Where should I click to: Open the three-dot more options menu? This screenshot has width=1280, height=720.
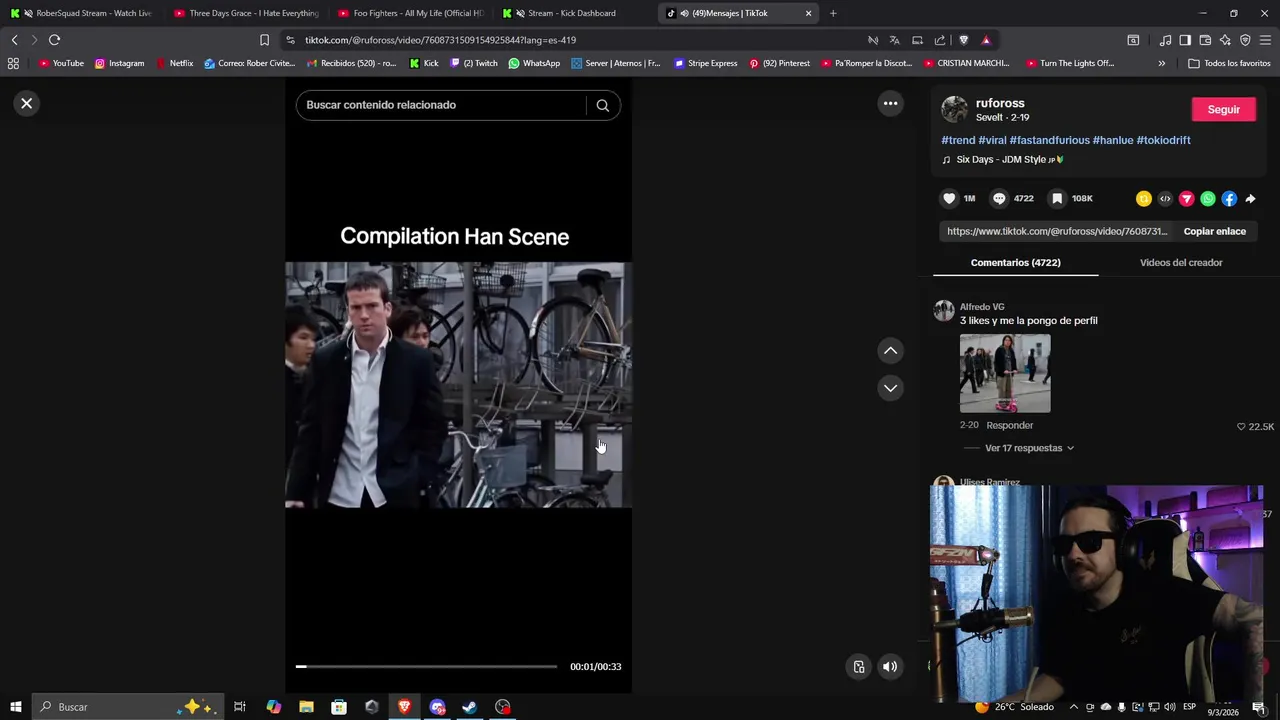890,103
